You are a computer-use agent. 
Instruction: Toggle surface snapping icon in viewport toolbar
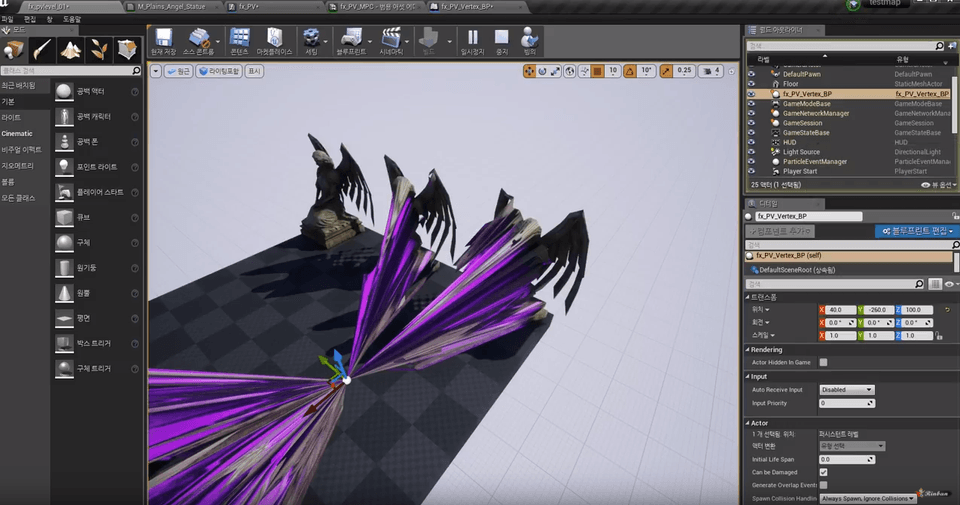[x=584, y=72]
